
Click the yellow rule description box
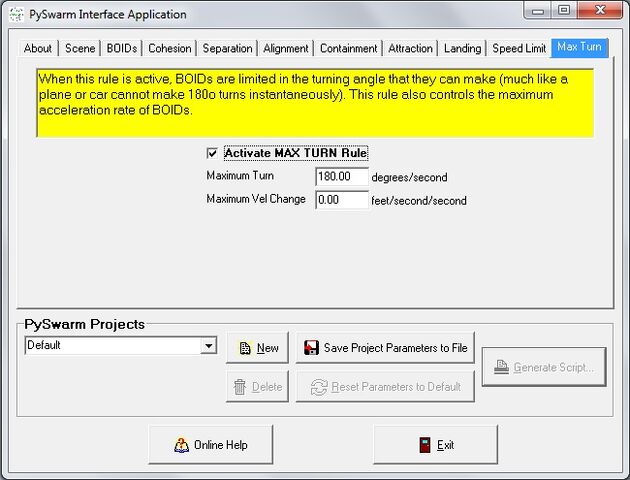pos(315,103)
